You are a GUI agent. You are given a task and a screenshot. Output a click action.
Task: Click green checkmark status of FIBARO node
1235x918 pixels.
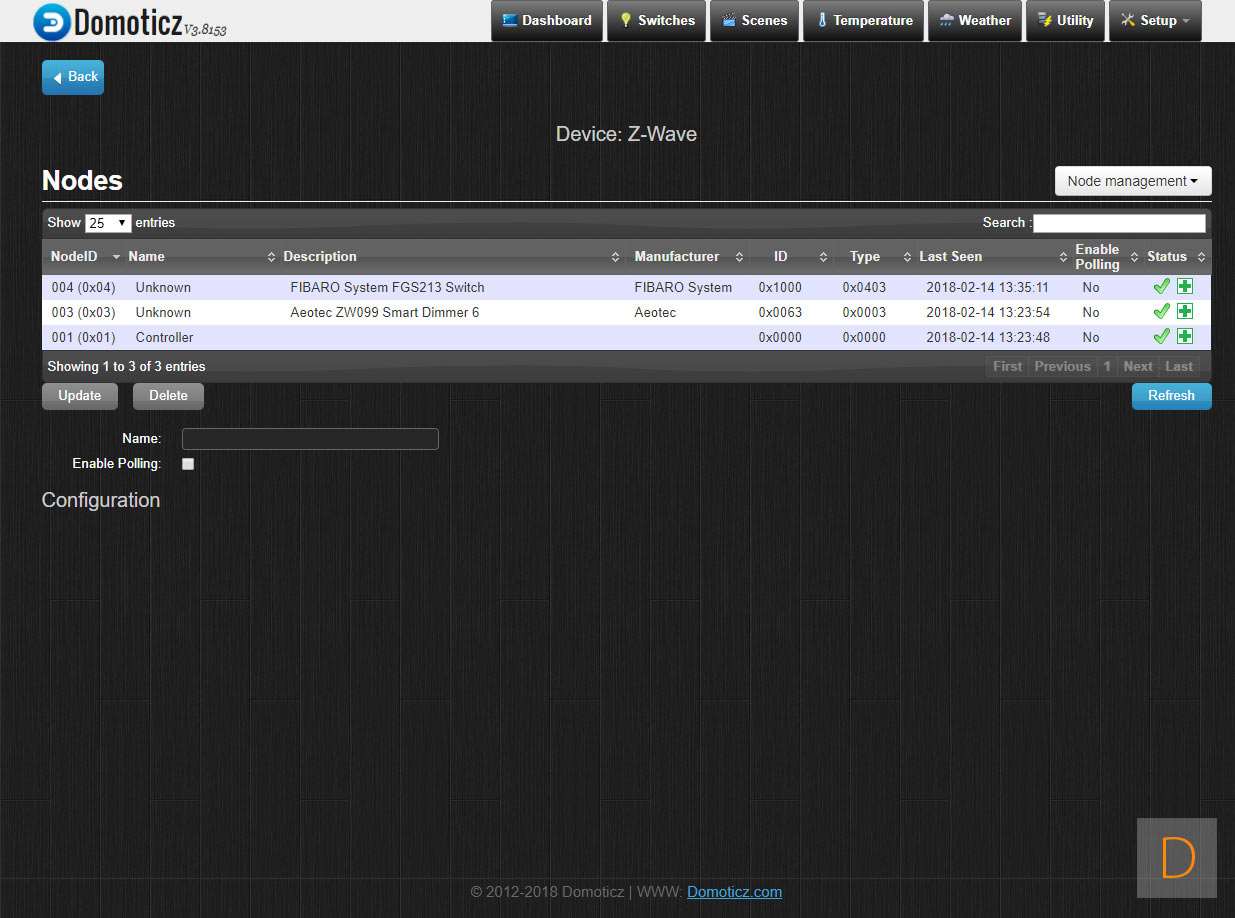1161,286
